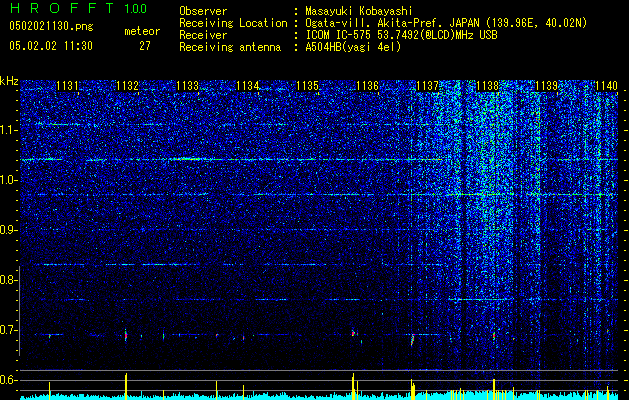629x400 pixels.
Task: Click the HROFFT 1.0.0 title text
Action: click(78, 8)
